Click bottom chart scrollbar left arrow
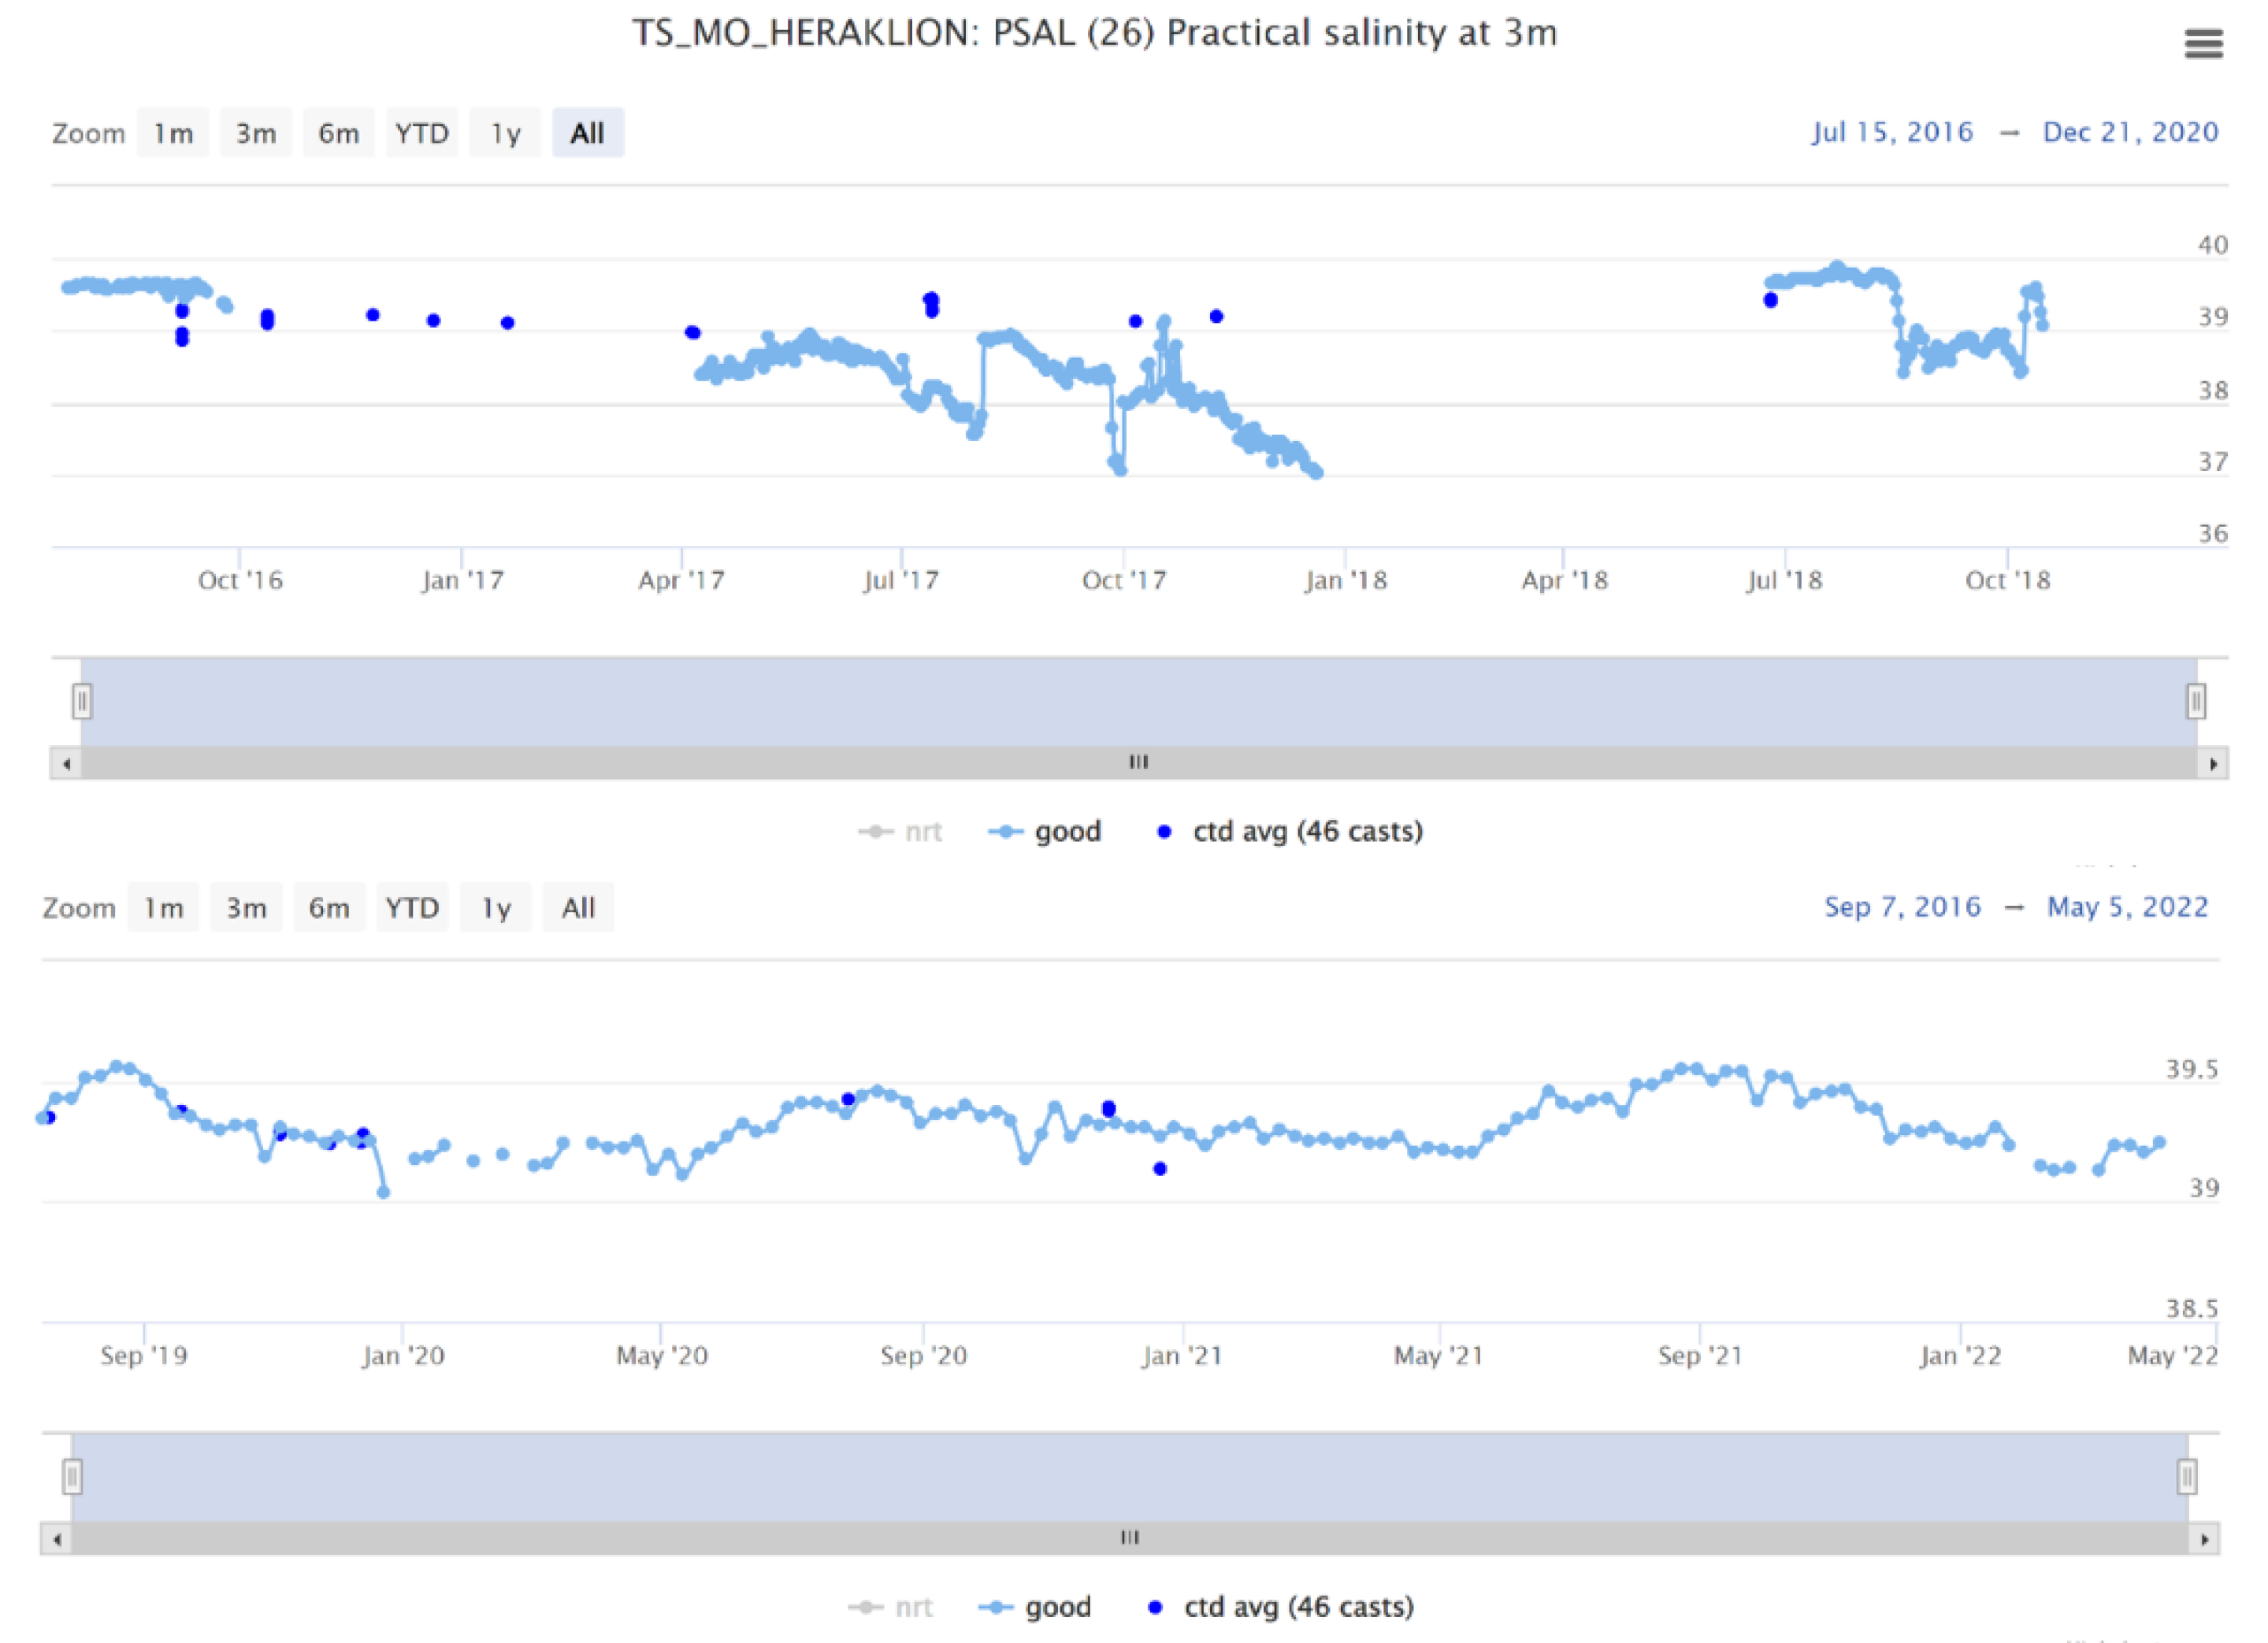 click(57, 1539)
